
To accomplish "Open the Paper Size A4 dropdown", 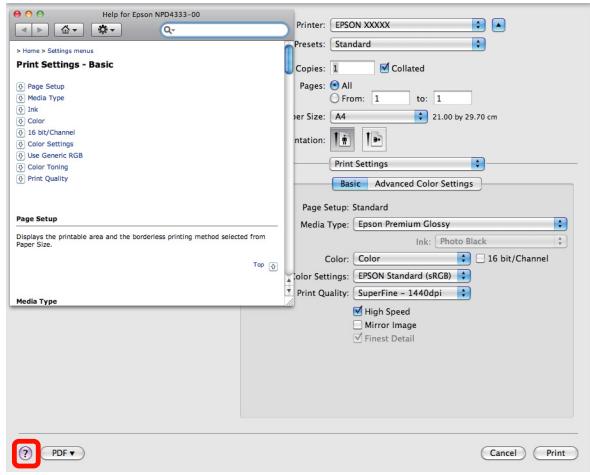I will tap(379, 116).
